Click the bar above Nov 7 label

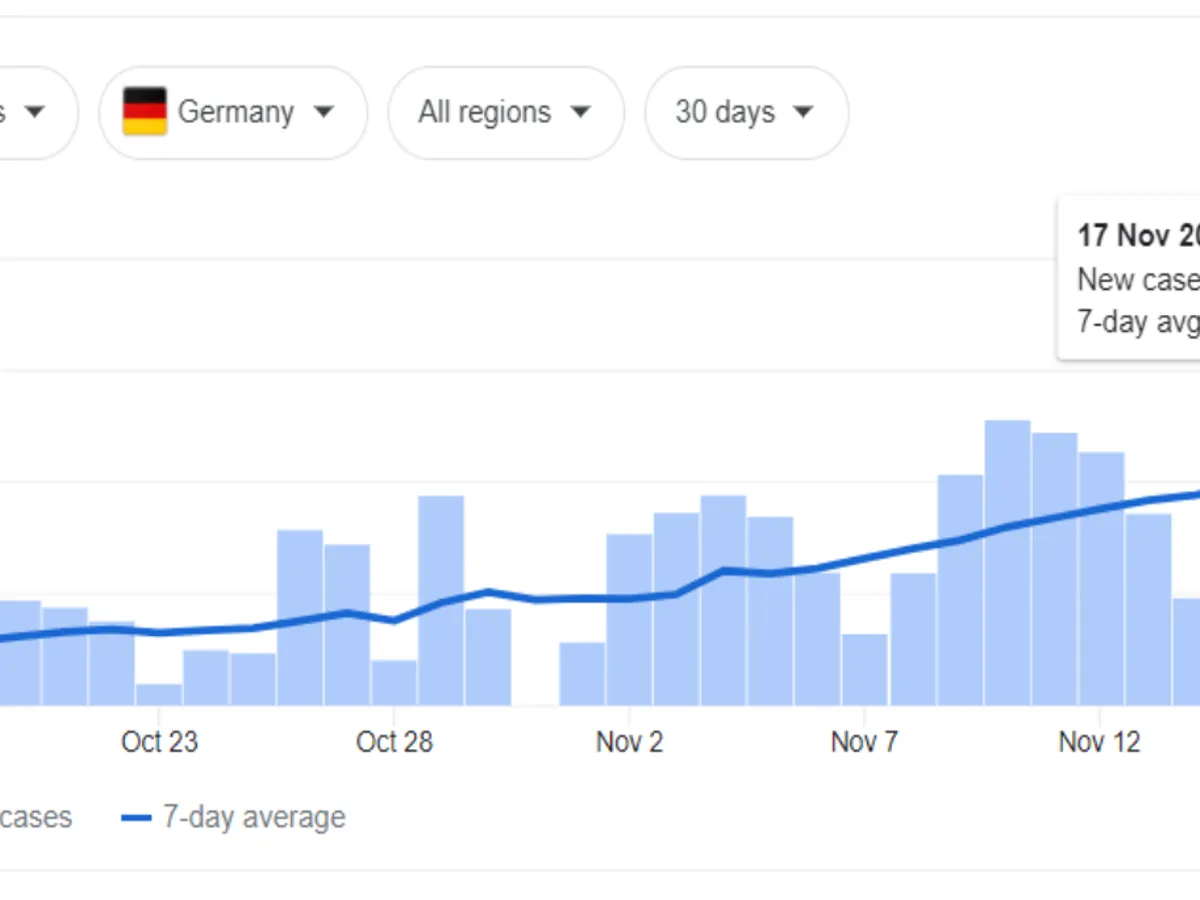tap(864, 669)
